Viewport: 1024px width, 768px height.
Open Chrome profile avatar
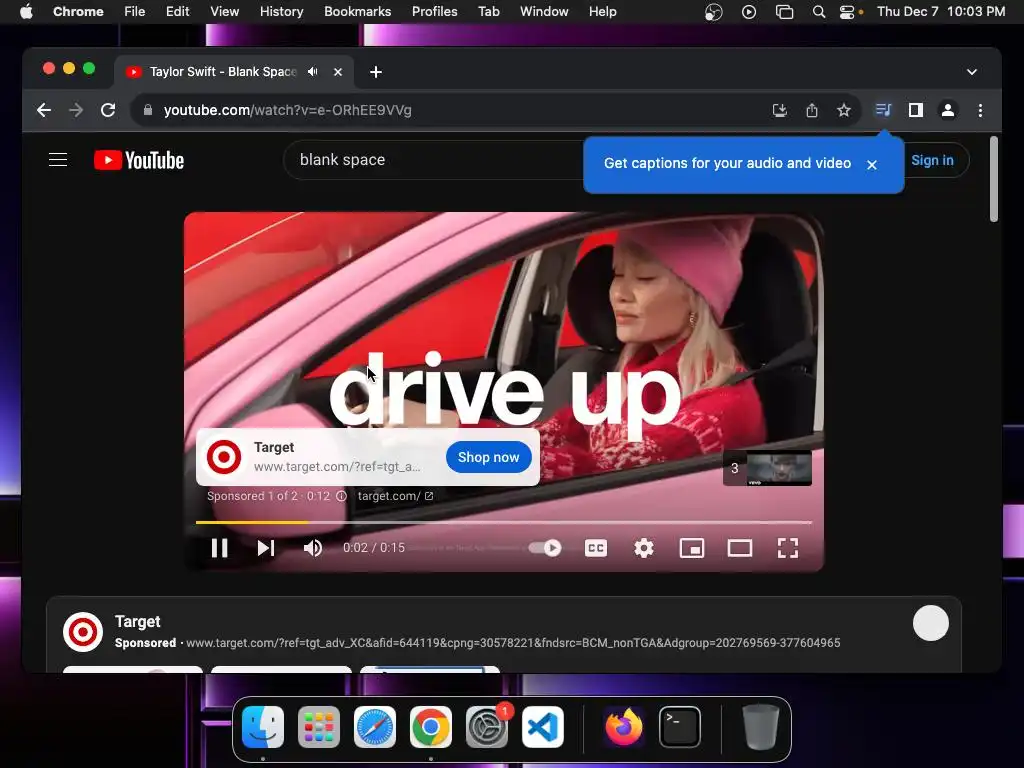click(948, 110)
